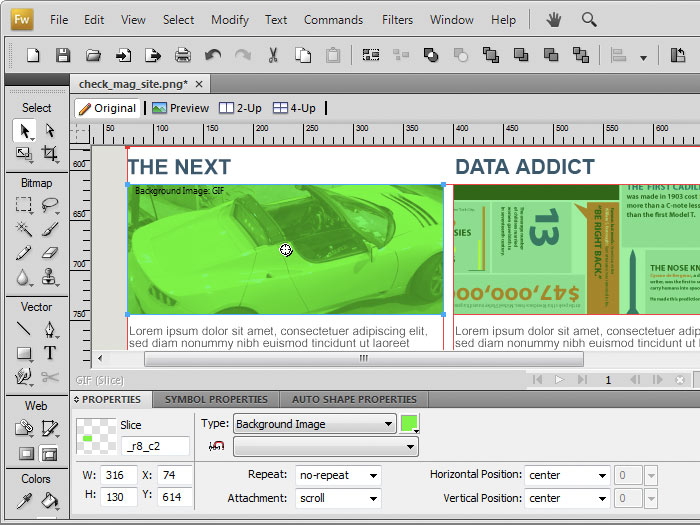
Task: Select the Slice tool in Web section
Action: click(49, 428)
